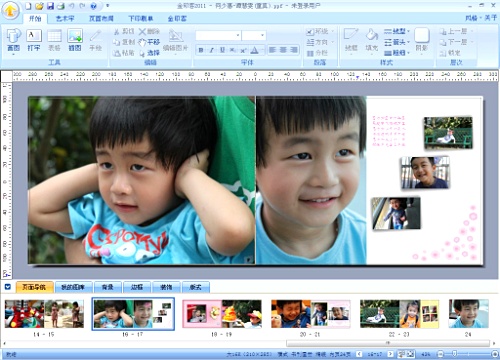Click the zoom slider handle in the status bar
Screen dimensions: 500x360
coord(454,354)
